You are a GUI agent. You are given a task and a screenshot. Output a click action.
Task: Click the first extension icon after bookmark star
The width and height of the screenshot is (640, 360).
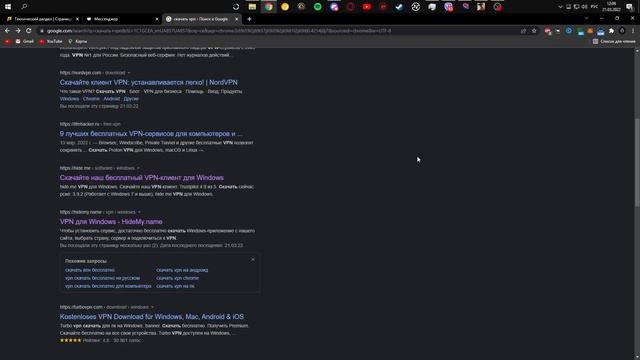coord(548,31)
